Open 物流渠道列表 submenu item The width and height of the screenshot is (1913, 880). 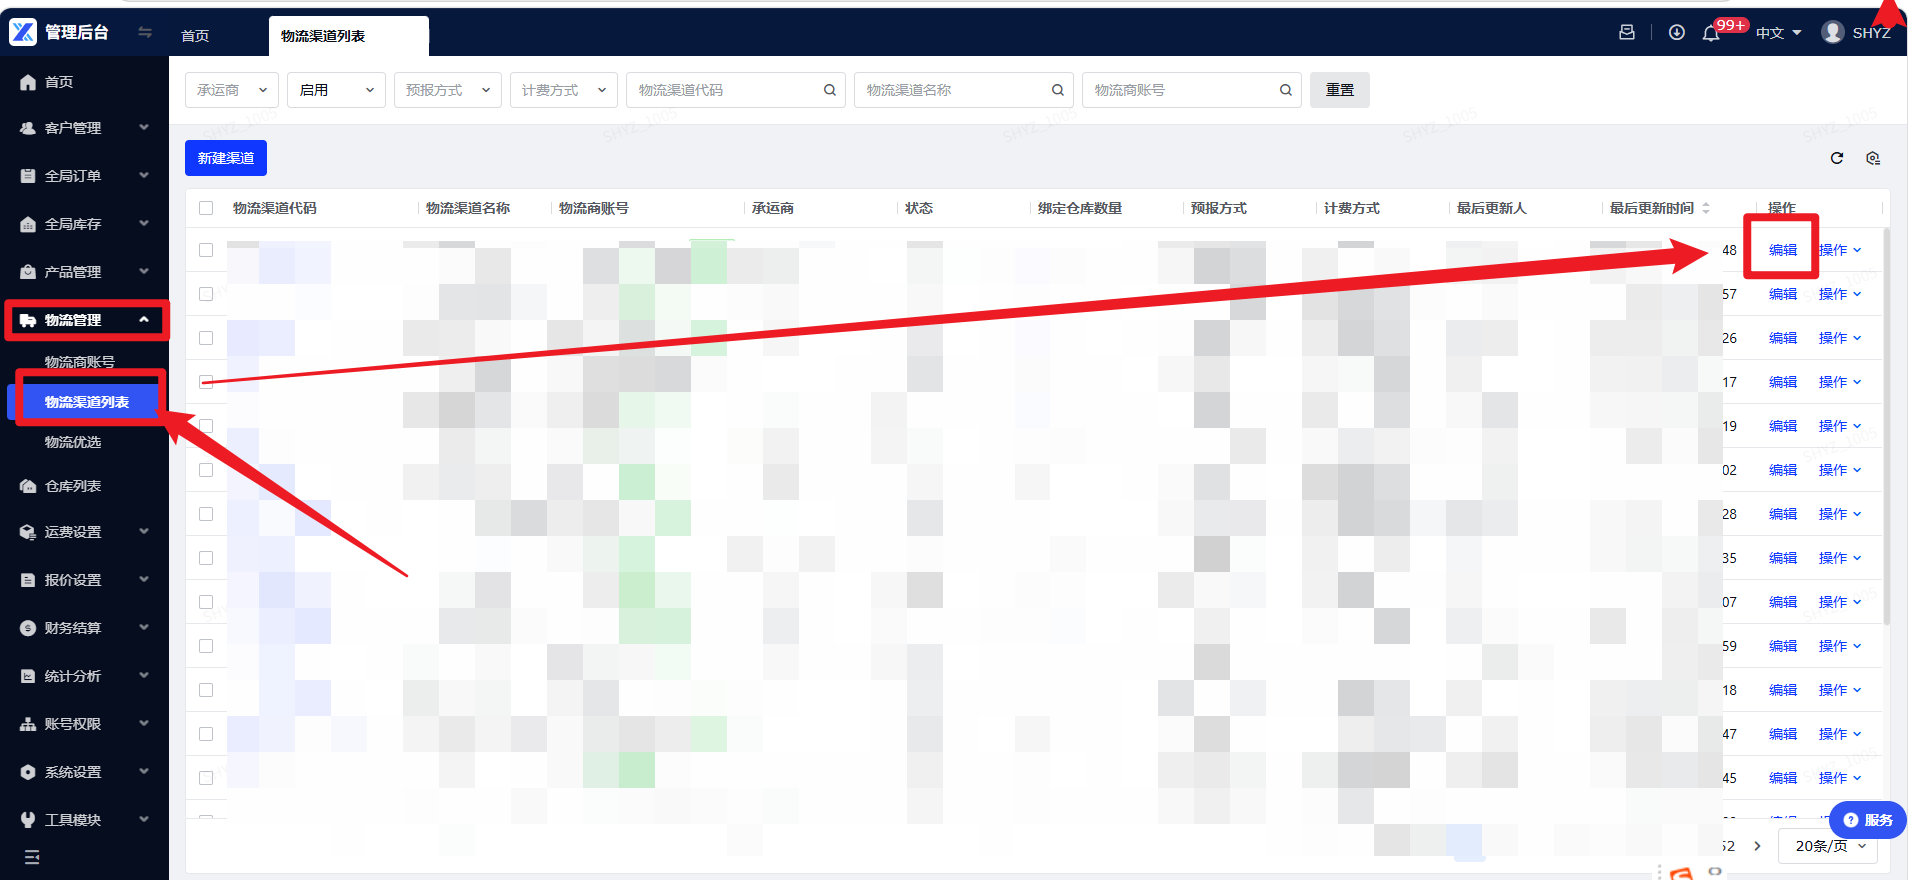click(87, 402)
